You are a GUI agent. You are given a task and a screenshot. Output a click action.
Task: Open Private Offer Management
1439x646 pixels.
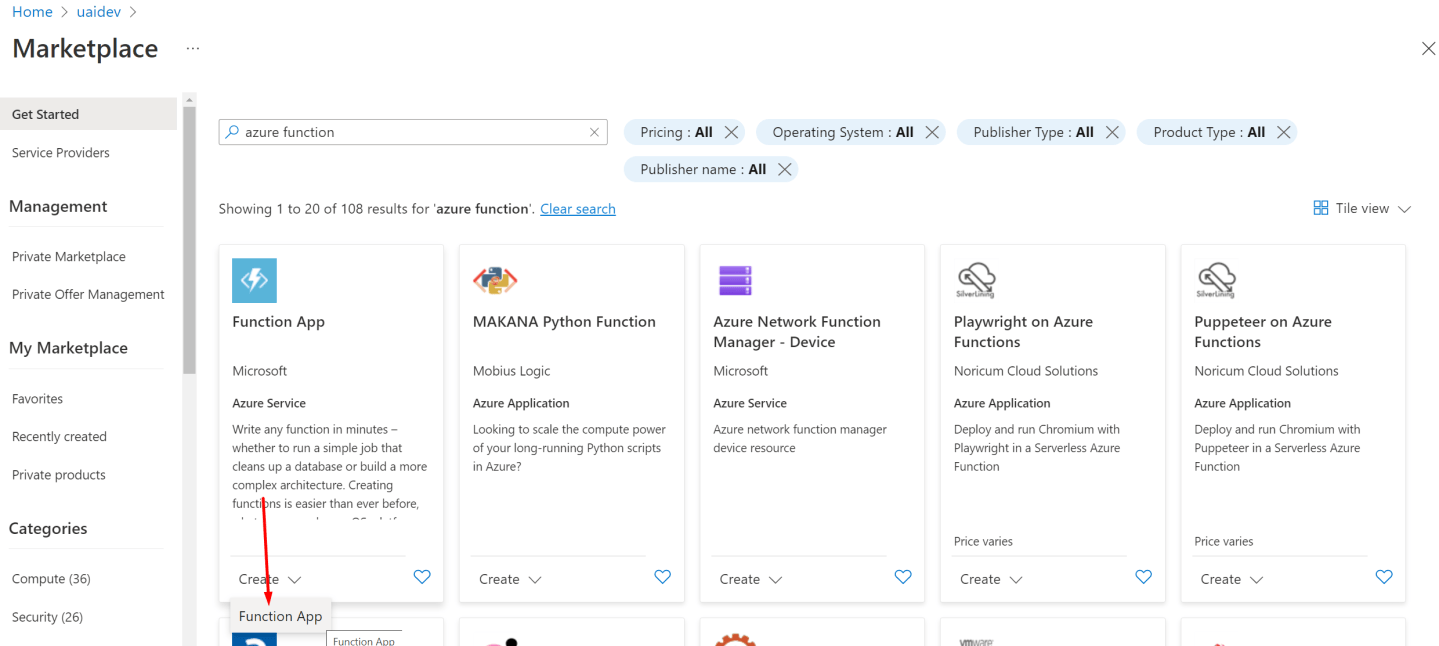pos(88,295)
